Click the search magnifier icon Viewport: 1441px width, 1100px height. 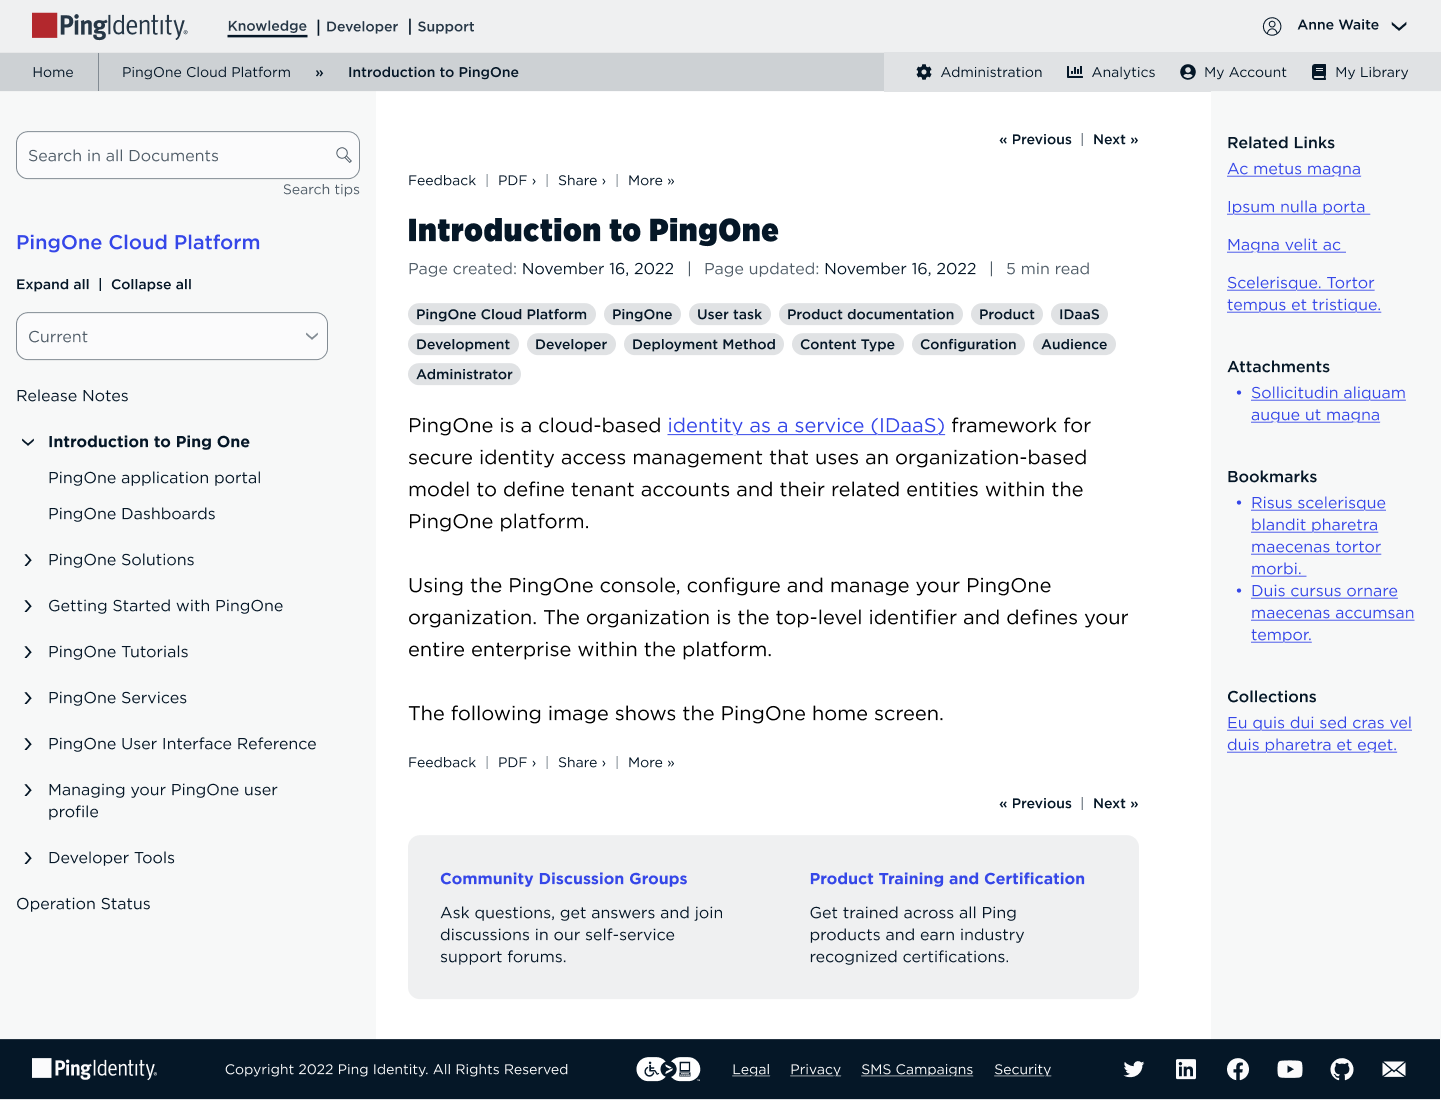pos(343,155)
